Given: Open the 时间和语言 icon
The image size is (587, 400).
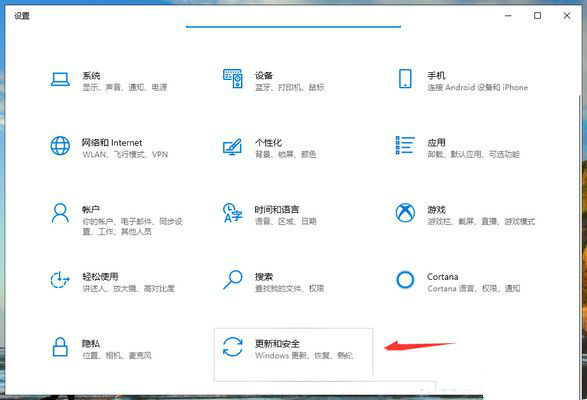Looking at the screenshot, I should point(232,213).
